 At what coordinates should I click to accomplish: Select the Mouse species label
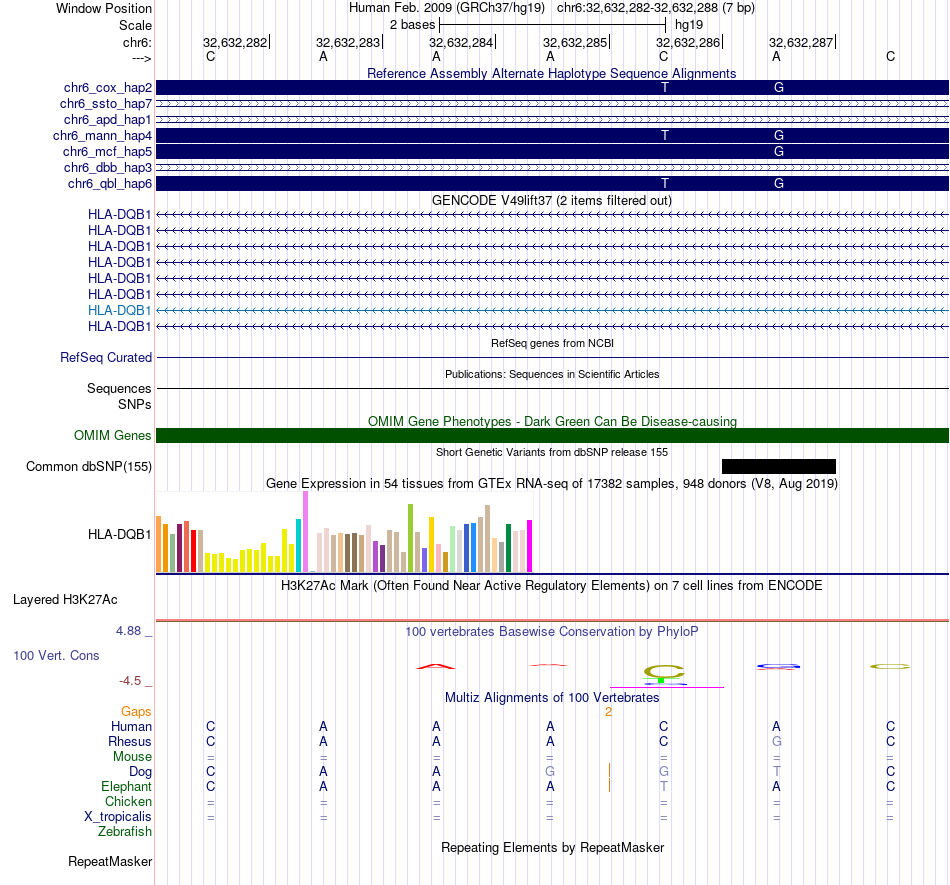[x=133, y=757]
